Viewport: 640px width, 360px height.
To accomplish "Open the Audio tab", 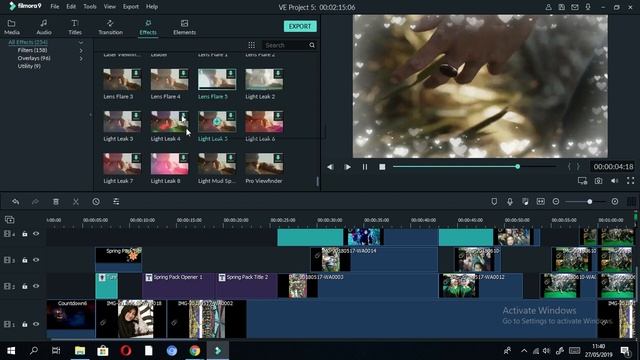I will [x=44, y=27].
